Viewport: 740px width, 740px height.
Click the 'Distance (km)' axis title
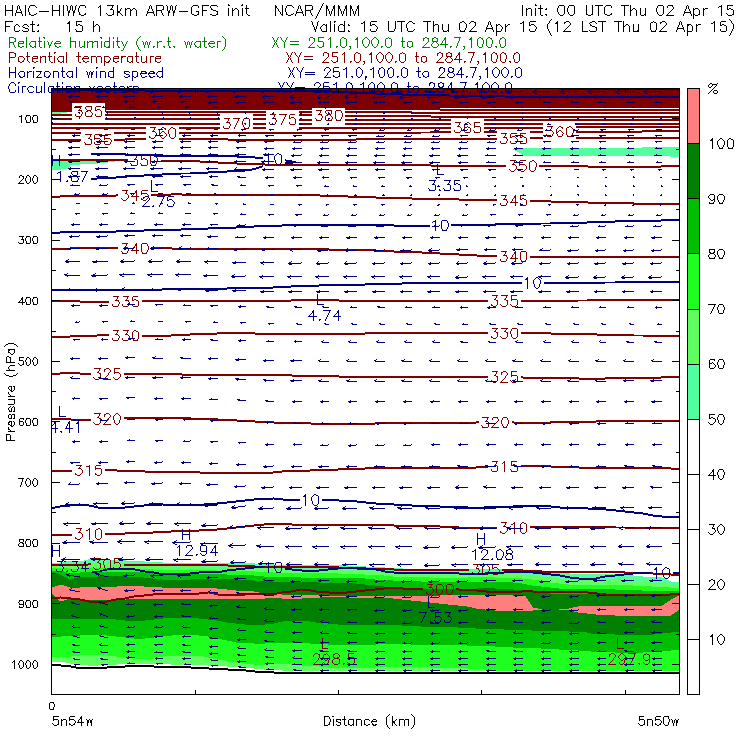point(369,721)
